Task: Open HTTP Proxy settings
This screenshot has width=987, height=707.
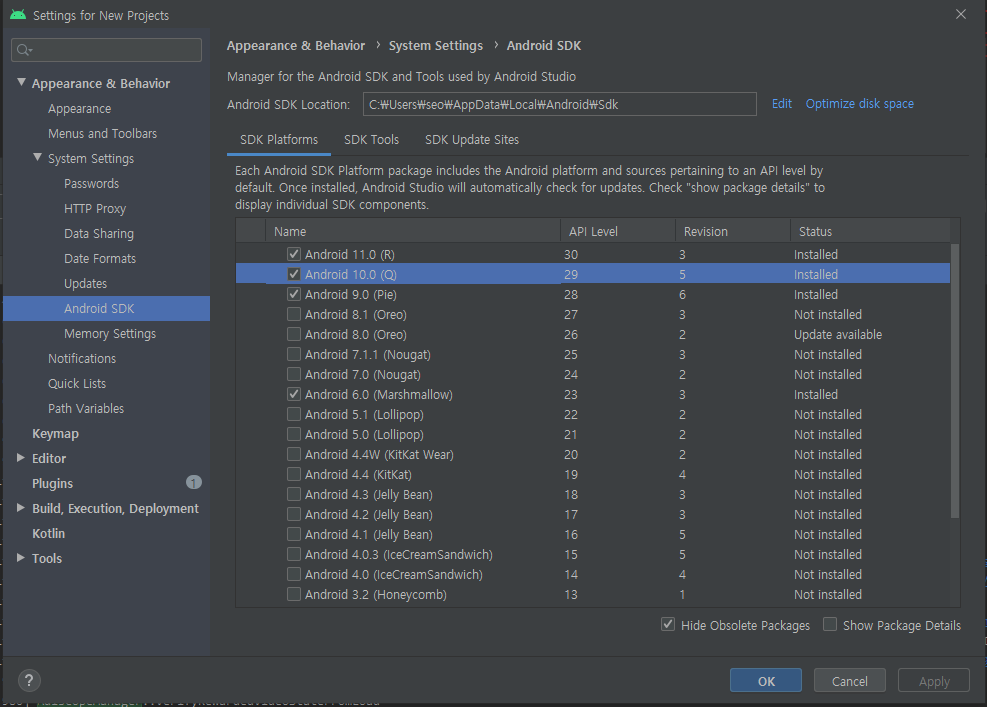Action: (95, 208)
